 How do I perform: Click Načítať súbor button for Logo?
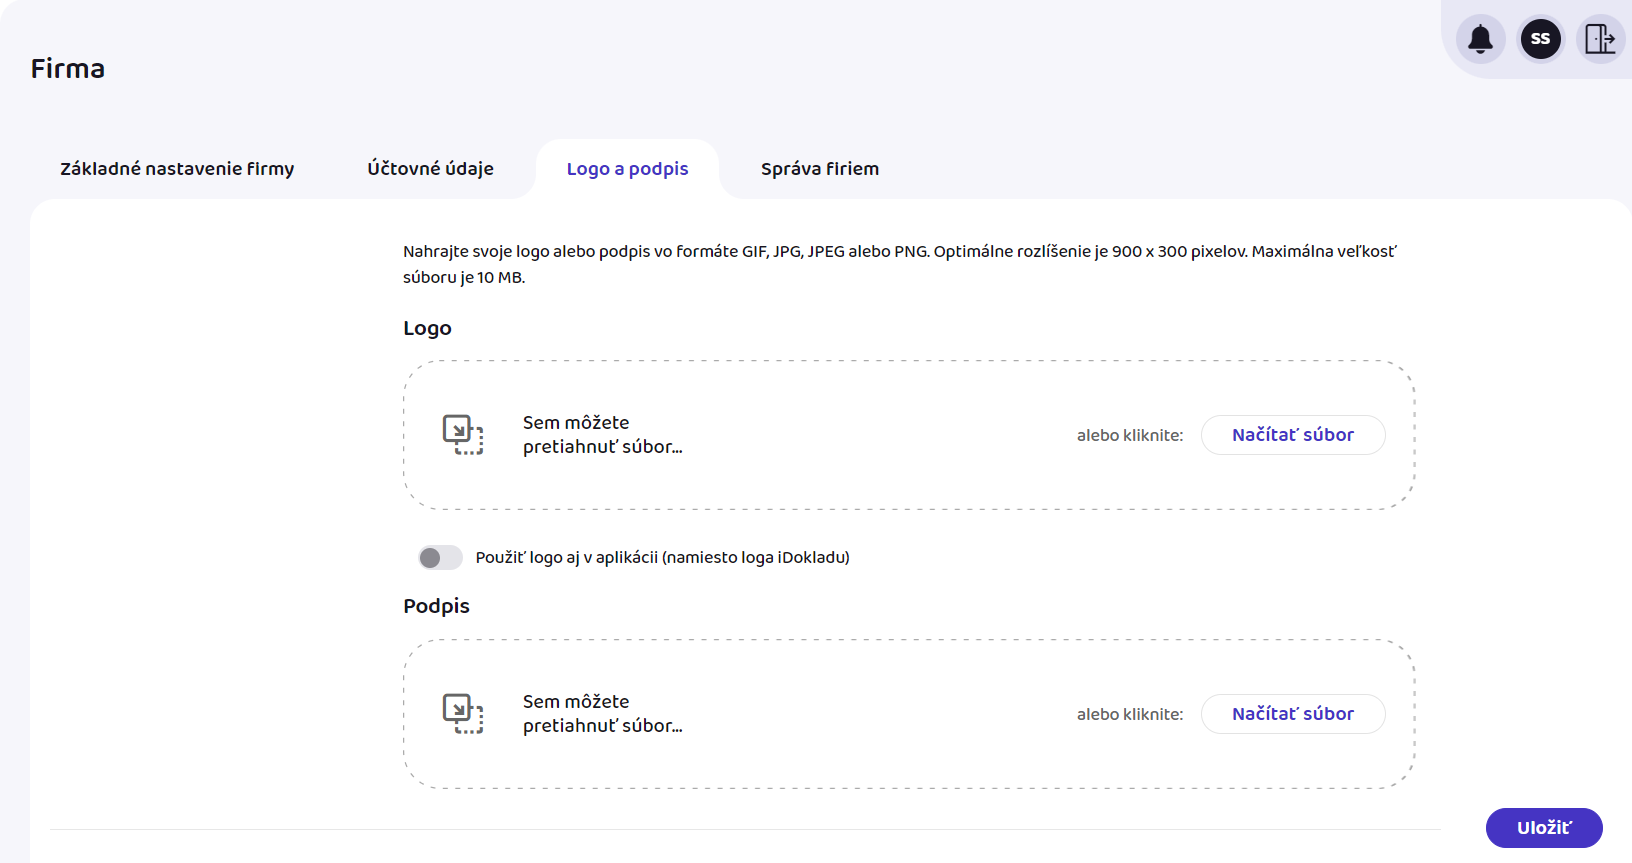1292,435
